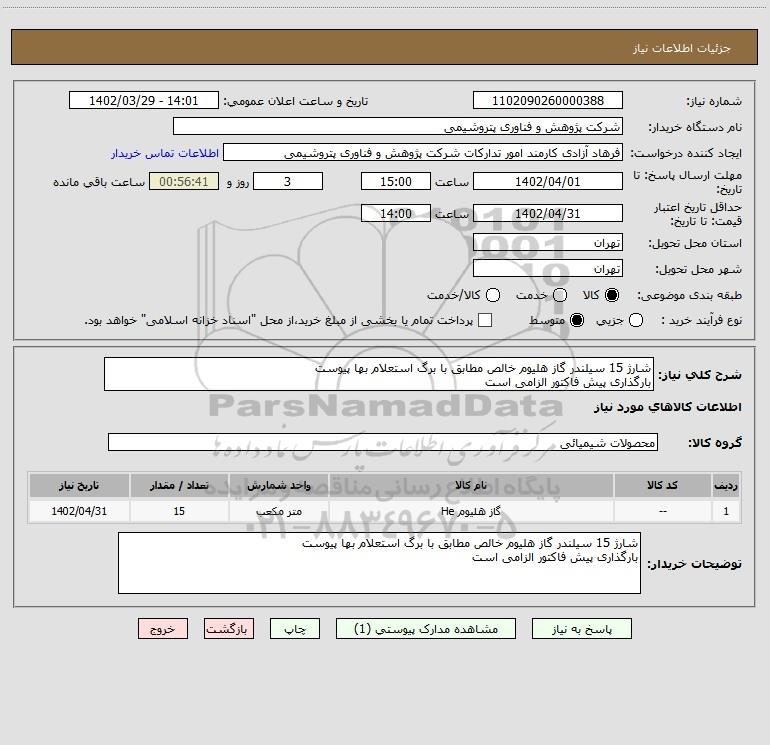Click the خروج exit button
This screenshot has height=745, width=770.
point(163,629)
